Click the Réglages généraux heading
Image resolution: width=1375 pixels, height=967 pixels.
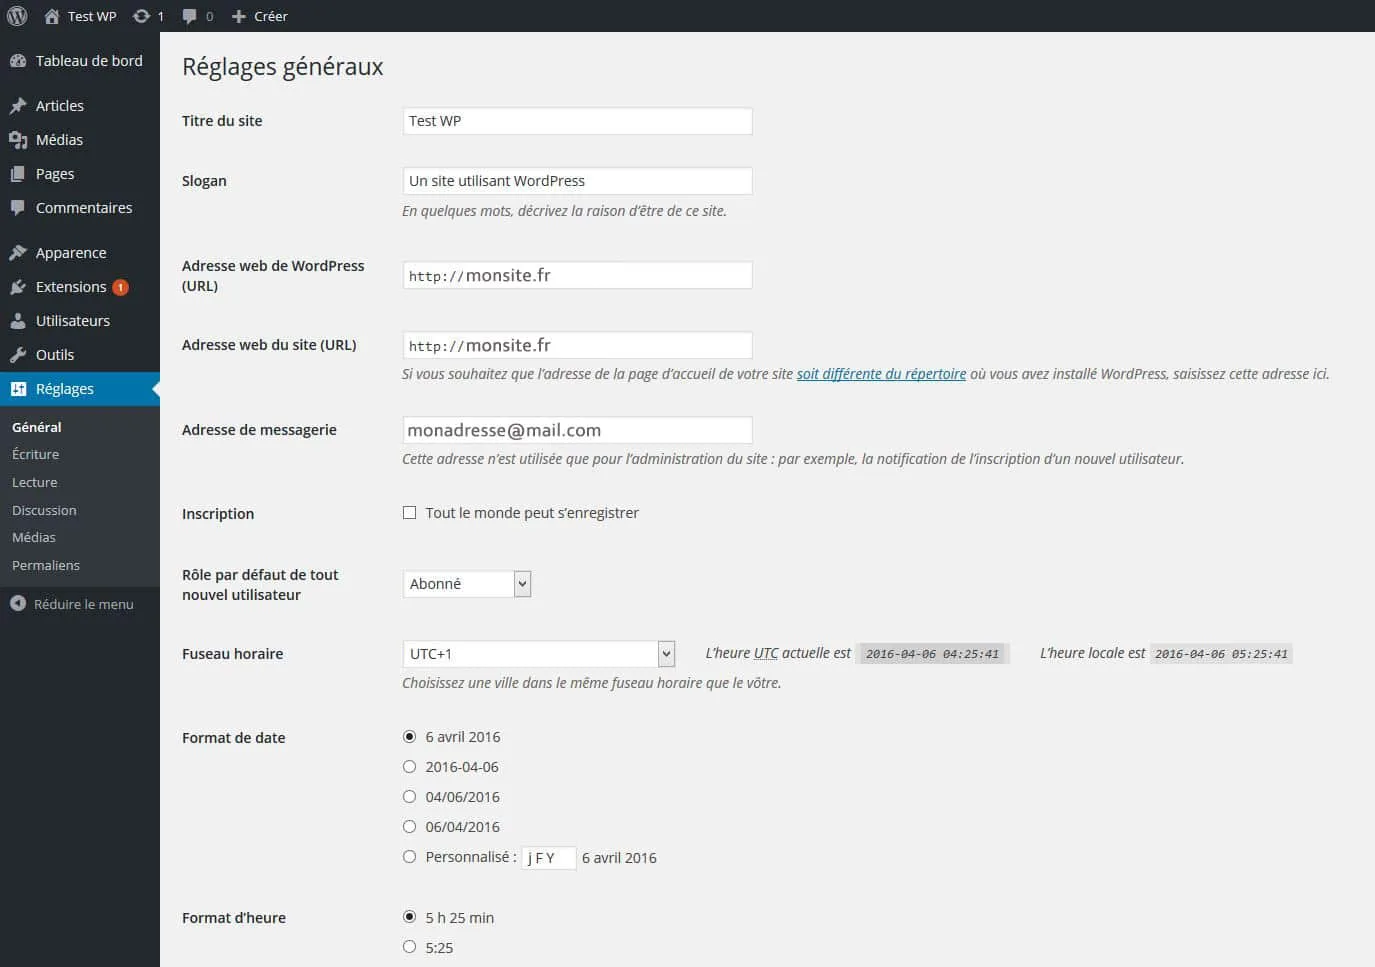(x=283, y=67)
